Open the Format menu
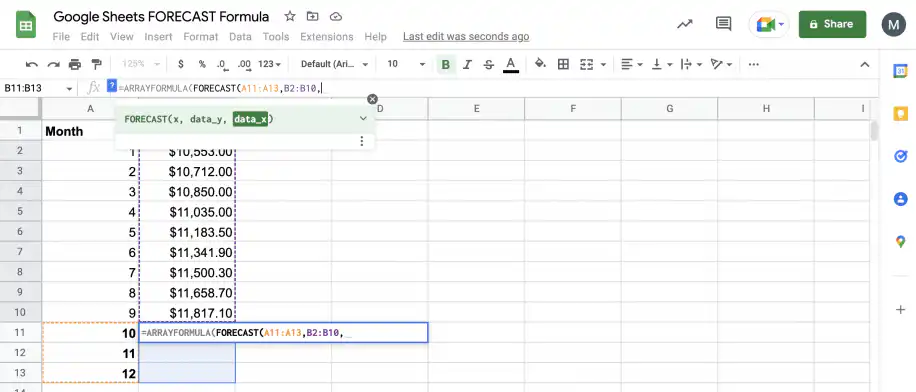Screen dimensions: 916x392 point(200,37)
